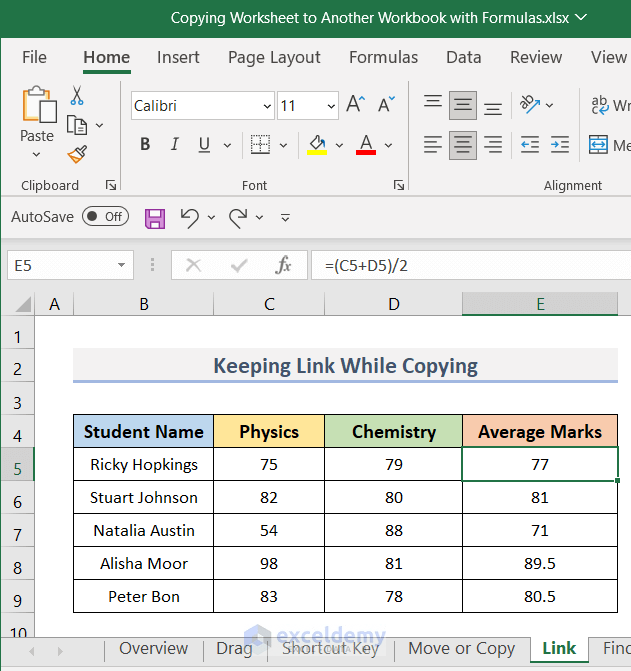
Task: Open the font size 11 dropdown
Action: (331, 106)
